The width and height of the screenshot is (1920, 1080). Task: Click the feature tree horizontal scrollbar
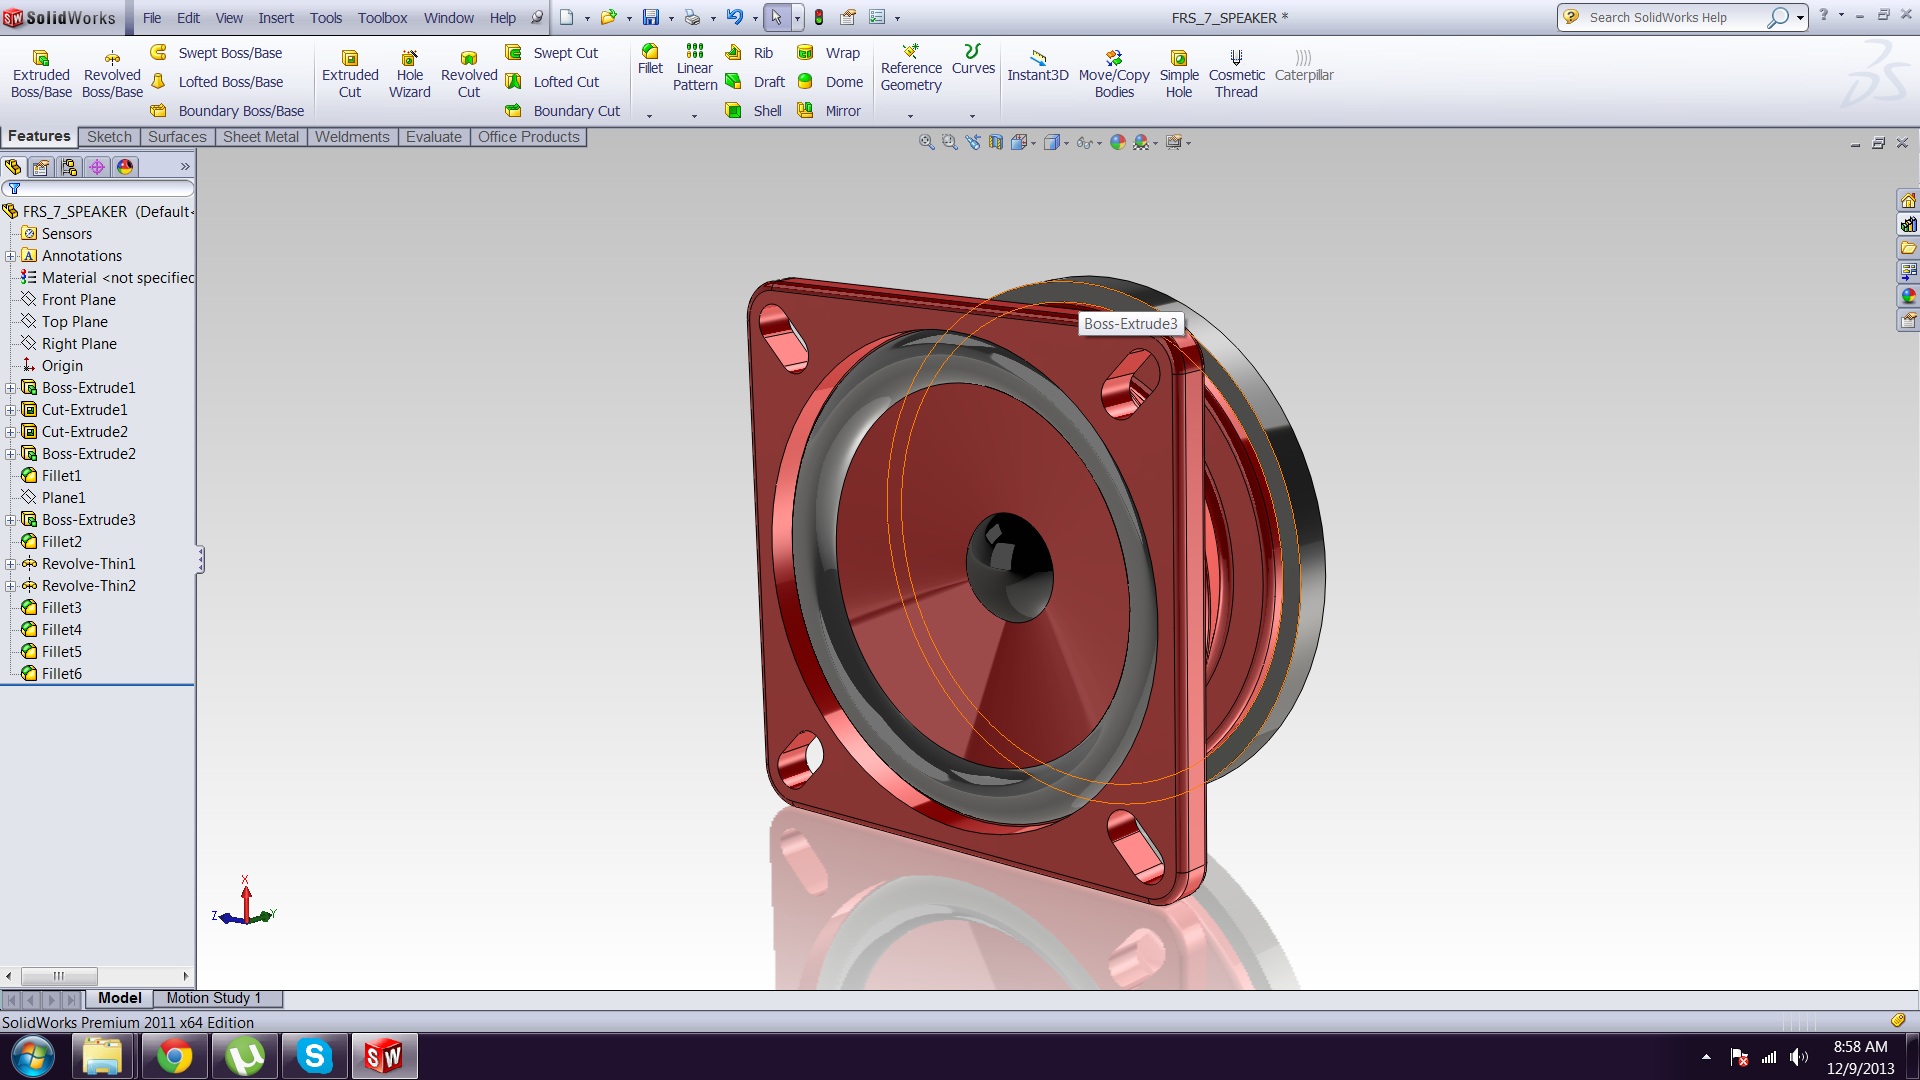[97, 976]
